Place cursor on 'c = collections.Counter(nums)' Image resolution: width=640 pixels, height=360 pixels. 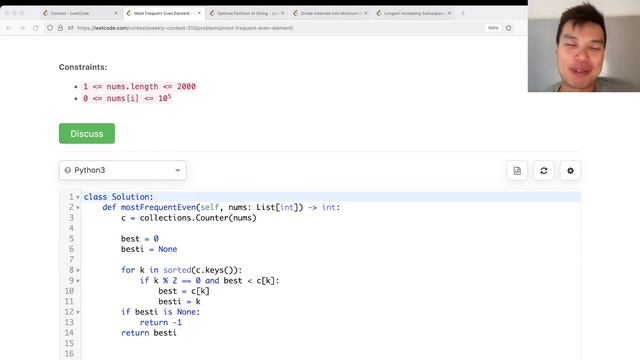189,218
